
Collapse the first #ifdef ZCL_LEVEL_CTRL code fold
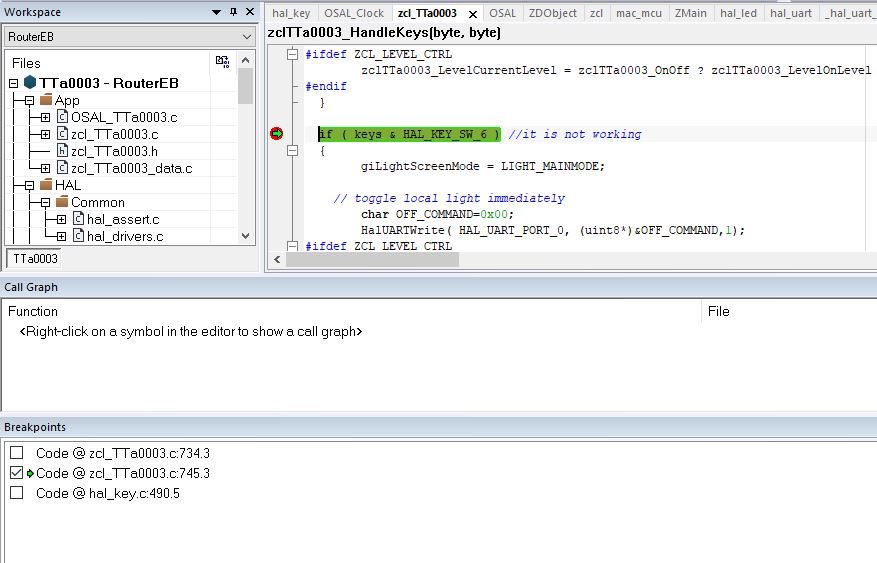(x=292, y=54)
